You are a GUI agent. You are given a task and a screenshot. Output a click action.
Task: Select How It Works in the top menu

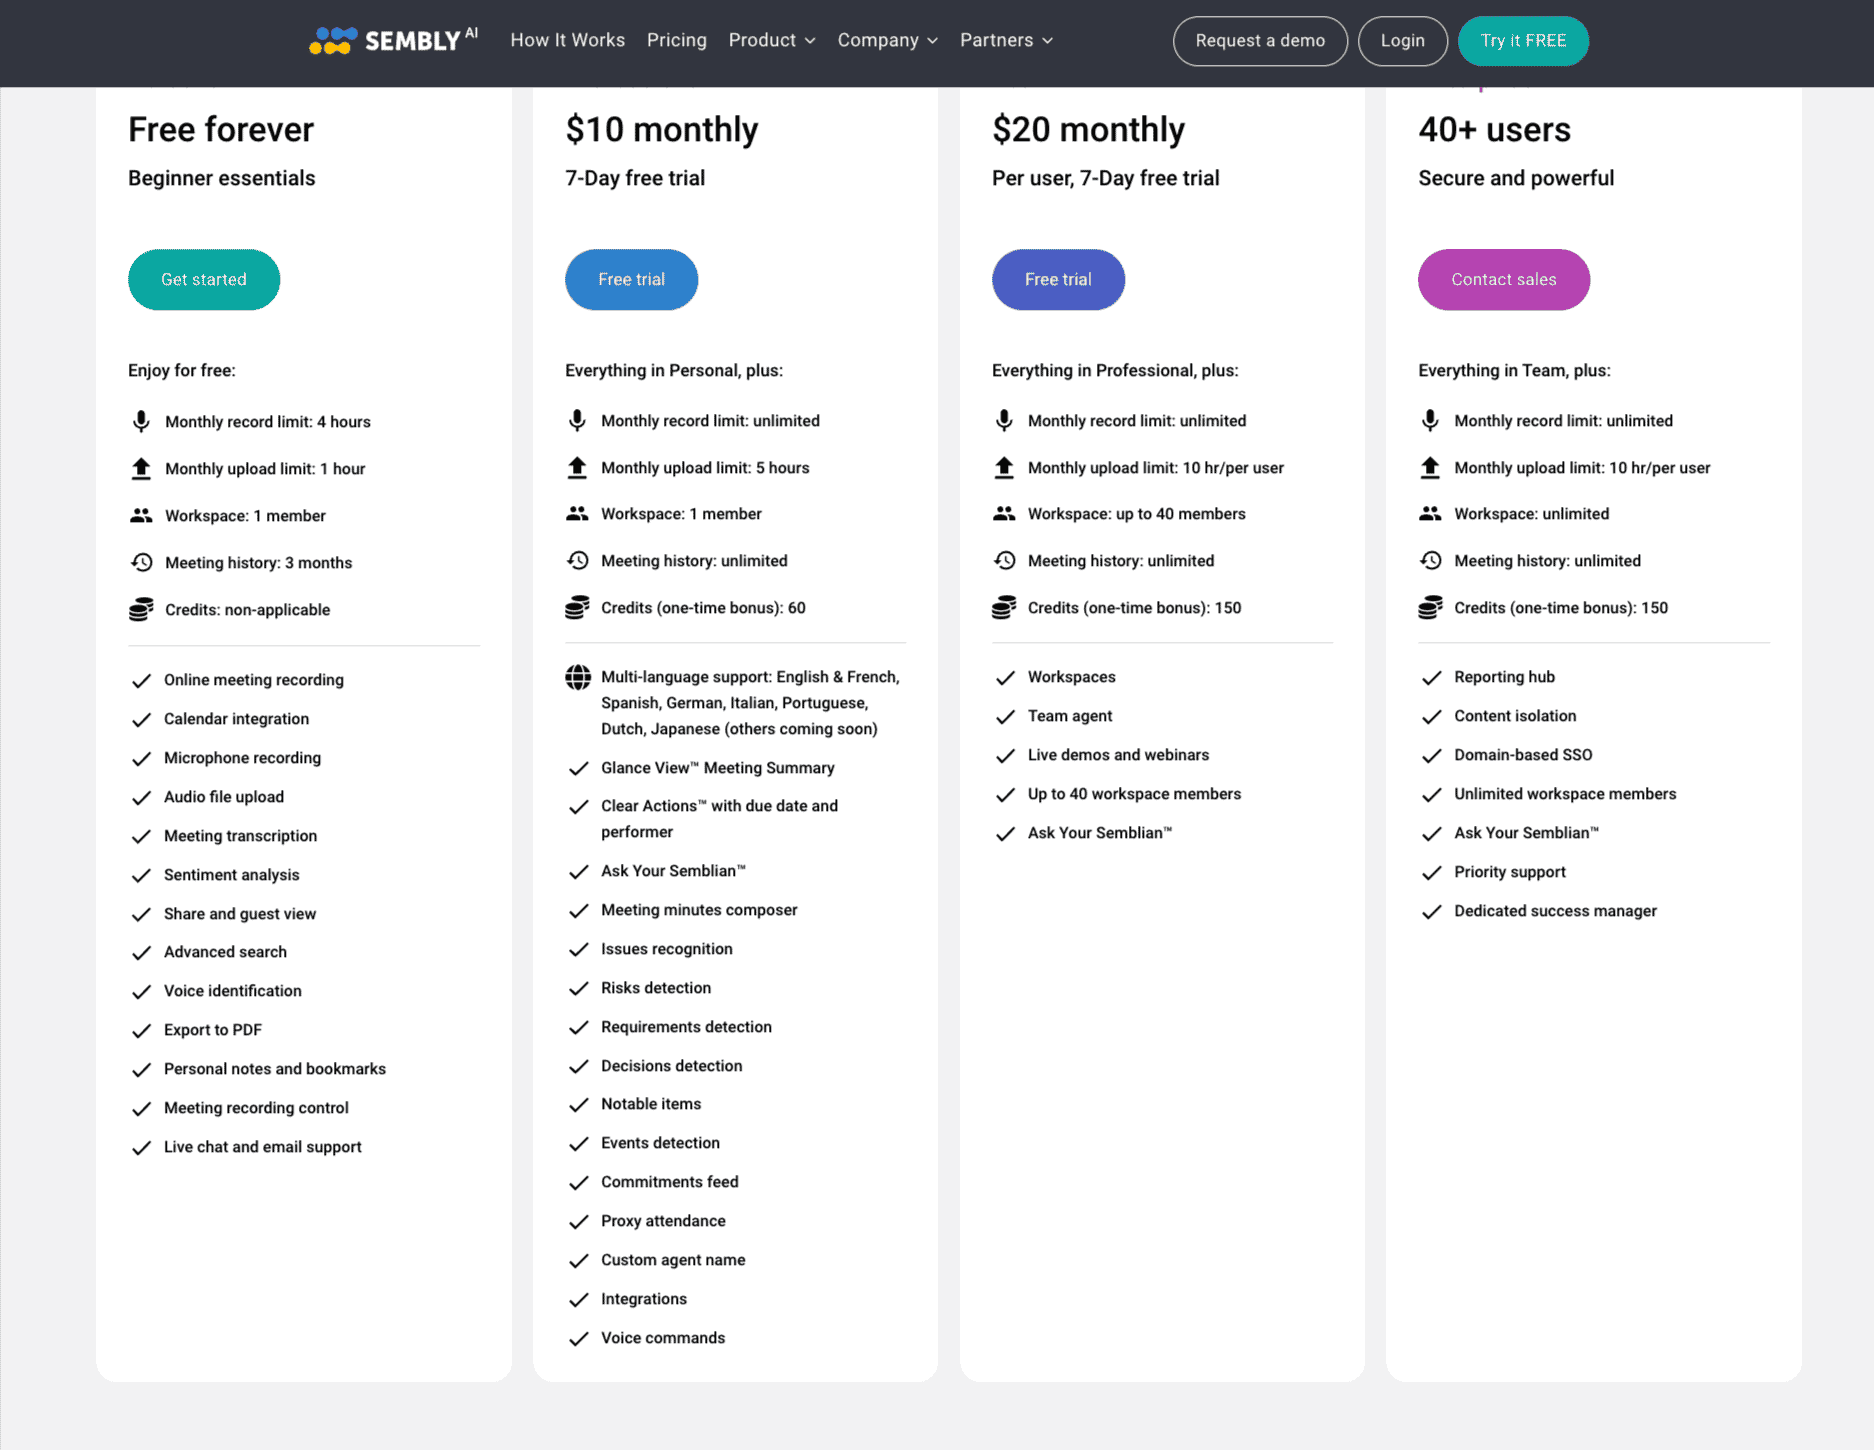[x=567, y=40]
